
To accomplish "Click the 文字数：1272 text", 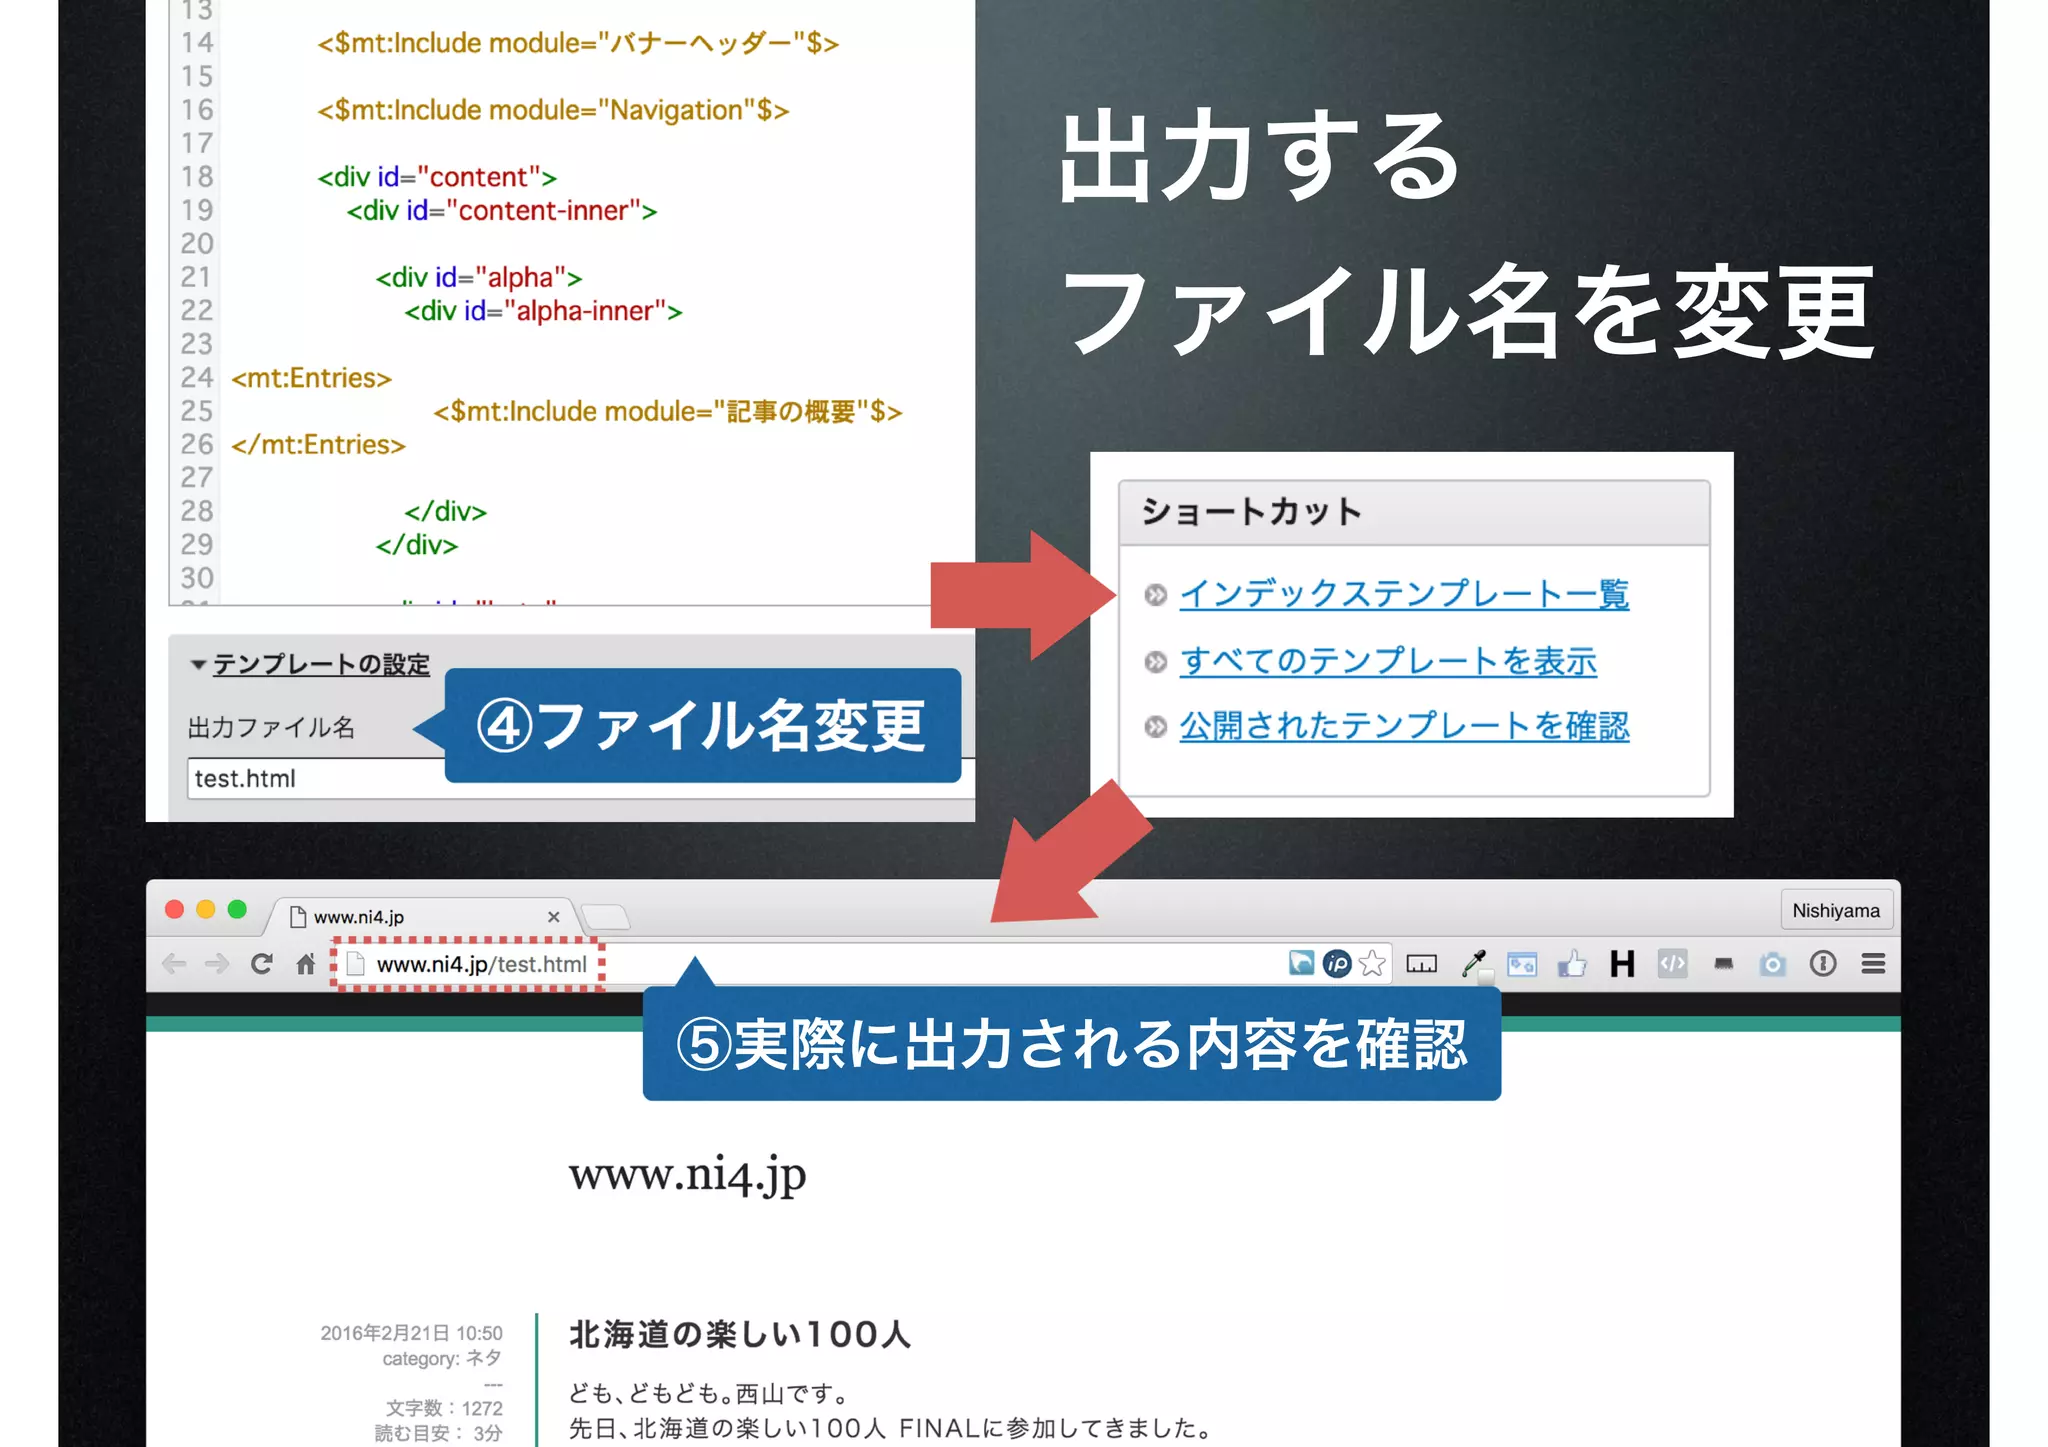I will click(444, 1408).
